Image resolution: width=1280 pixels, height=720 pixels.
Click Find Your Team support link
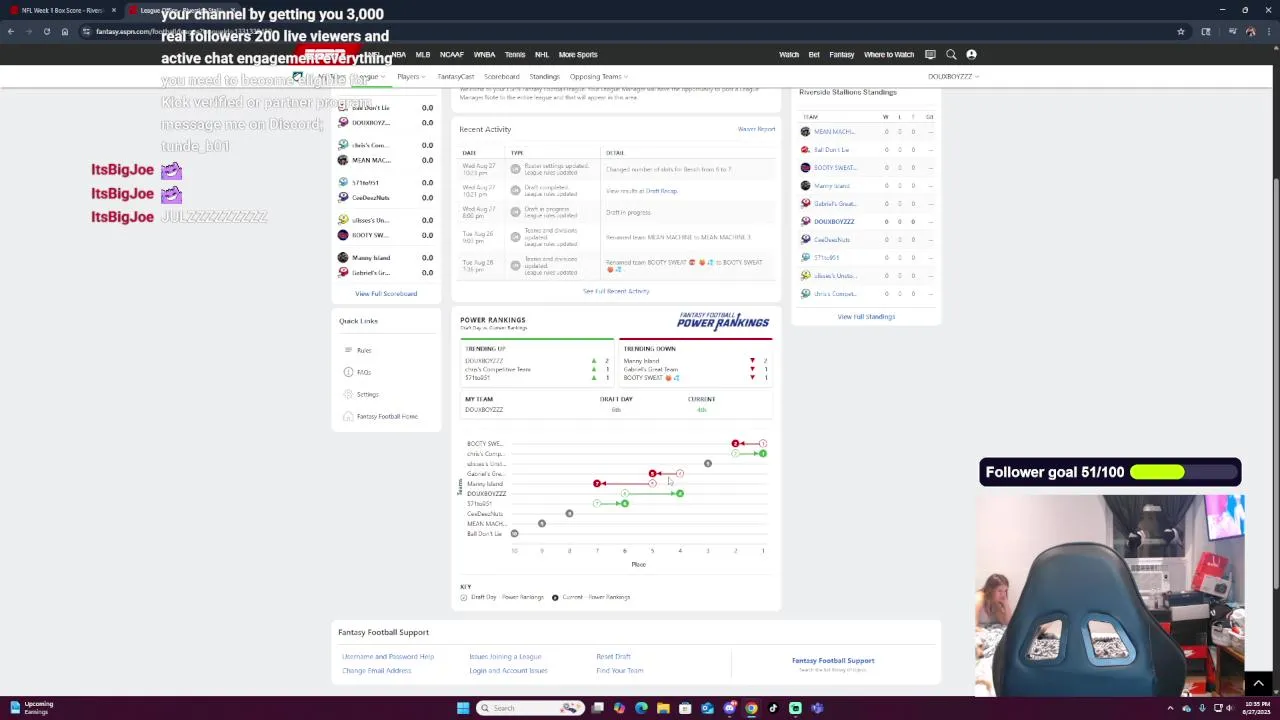pyautogui.click(x=620, y=671)
